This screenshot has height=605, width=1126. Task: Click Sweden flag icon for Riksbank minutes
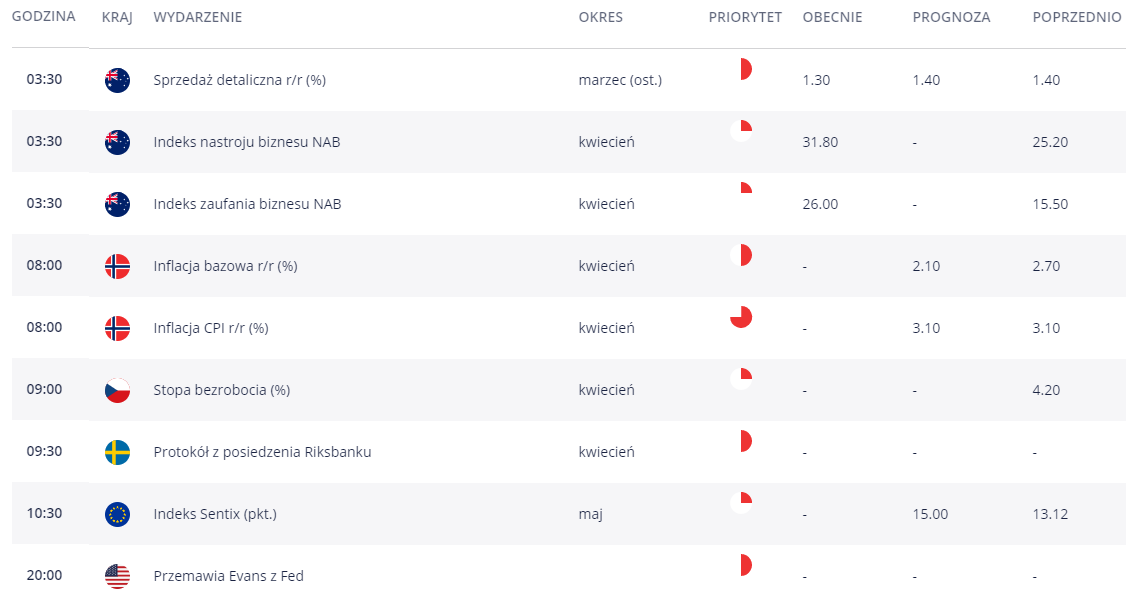pos(117,452)
